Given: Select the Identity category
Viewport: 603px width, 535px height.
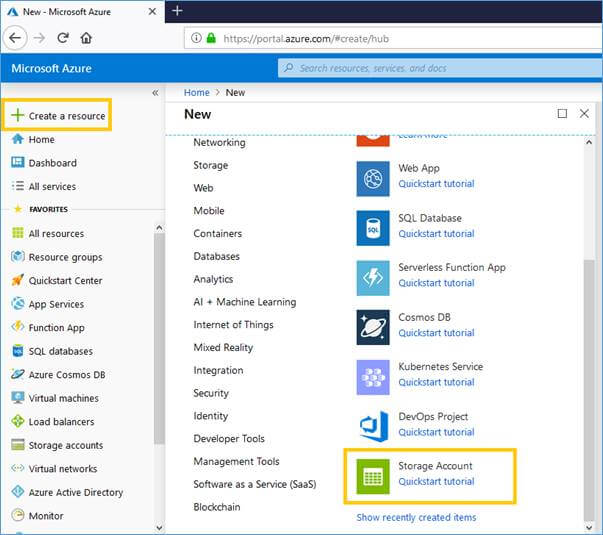Looking at the screenshot, I should pyautogui.click(x=210, y=416).
